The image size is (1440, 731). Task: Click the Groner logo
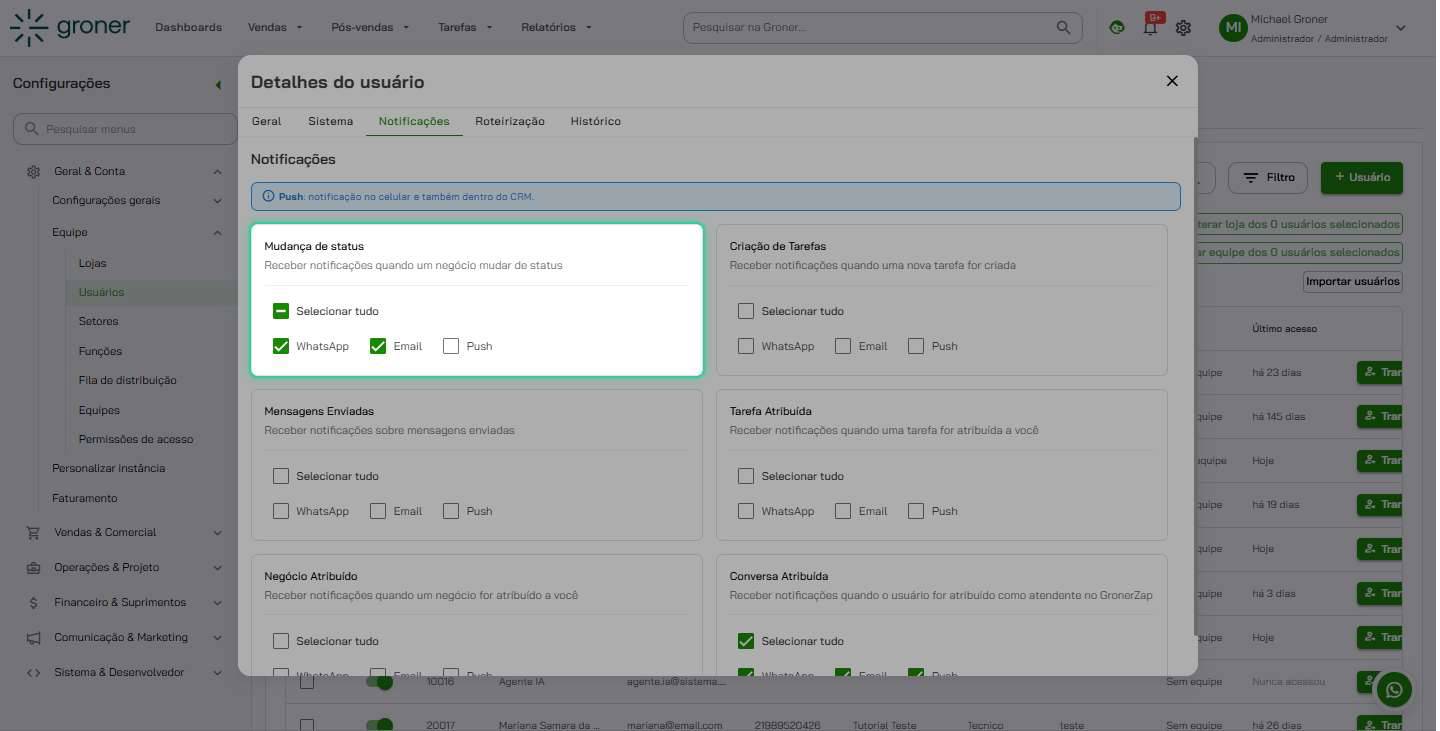[70, 27]
